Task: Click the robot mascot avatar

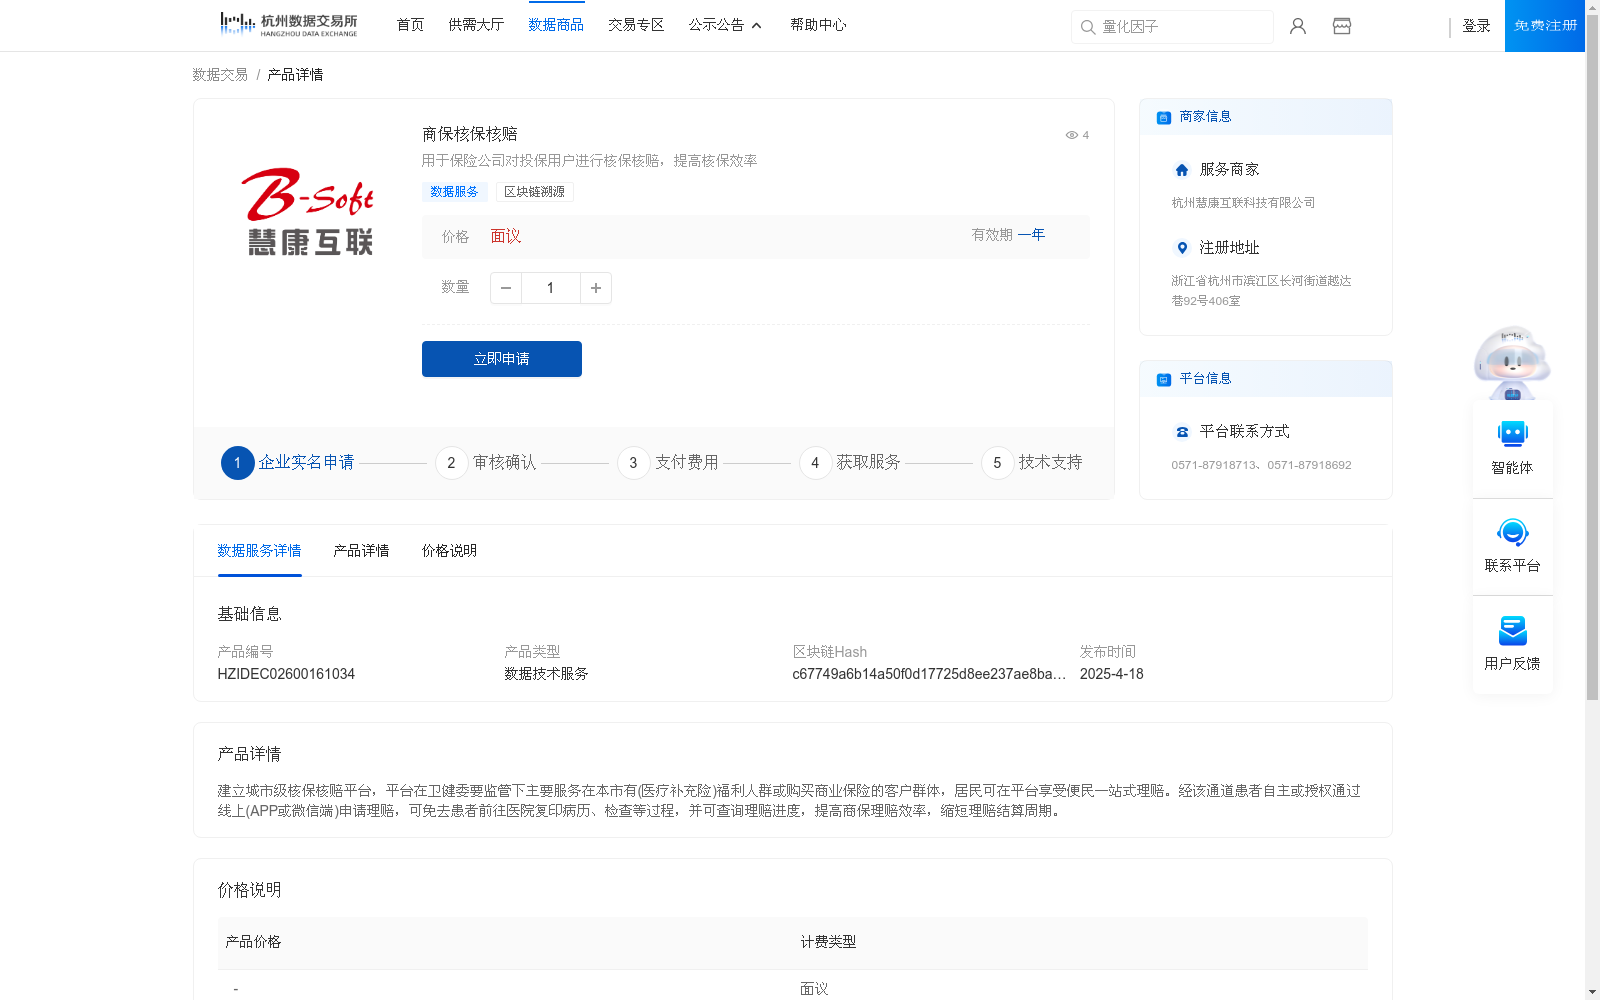Action: 1512,362
